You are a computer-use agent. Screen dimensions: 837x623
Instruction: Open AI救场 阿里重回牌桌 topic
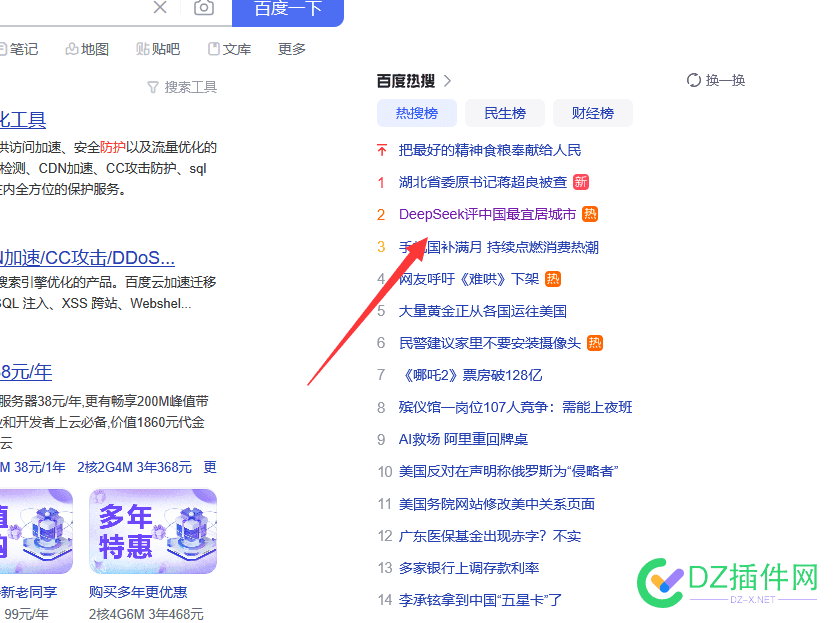click(x=463, y=439)
